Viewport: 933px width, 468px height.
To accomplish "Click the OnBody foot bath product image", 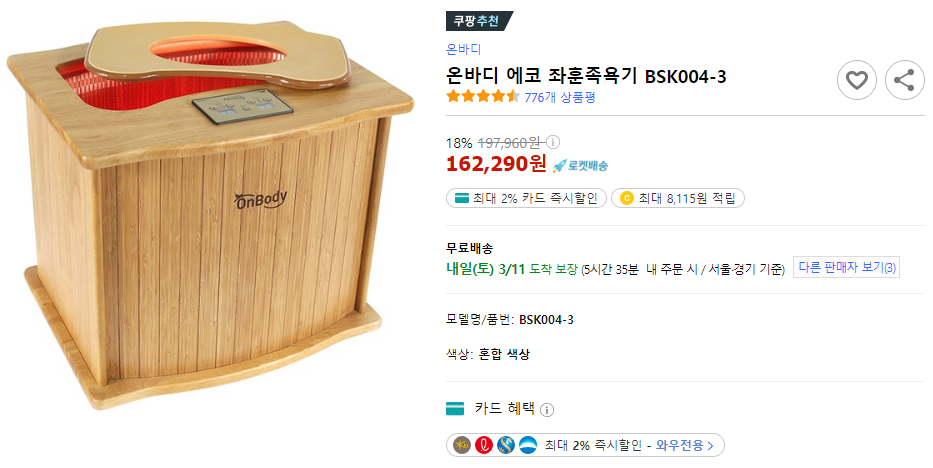I will click(x=210, y=217).
